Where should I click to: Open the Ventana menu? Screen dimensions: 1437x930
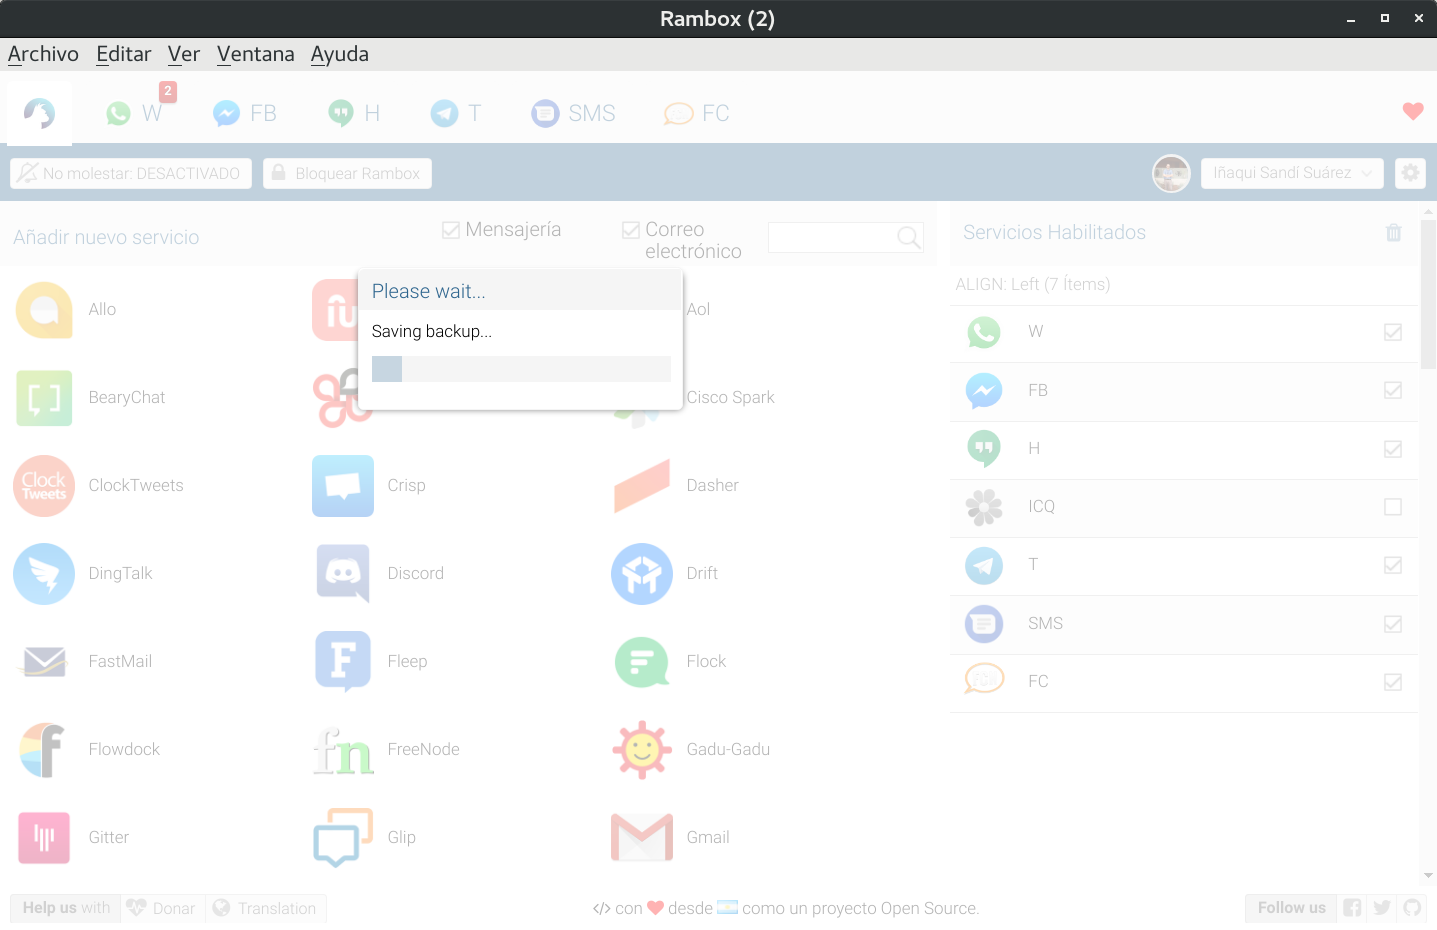coord(256,54)
